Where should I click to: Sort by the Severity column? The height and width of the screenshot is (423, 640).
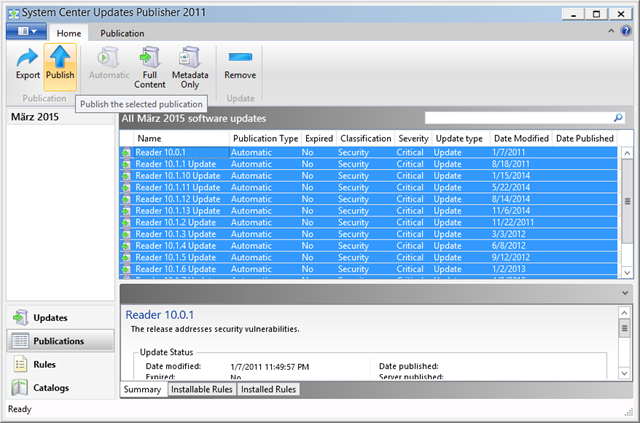point(413,138)
